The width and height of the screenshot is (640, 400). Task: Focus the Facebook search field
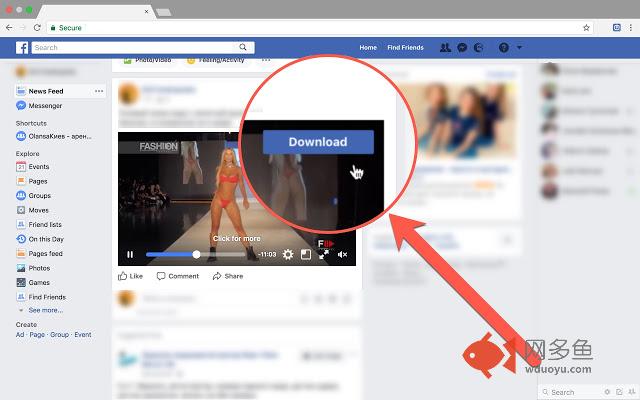[x=135, y=47]
